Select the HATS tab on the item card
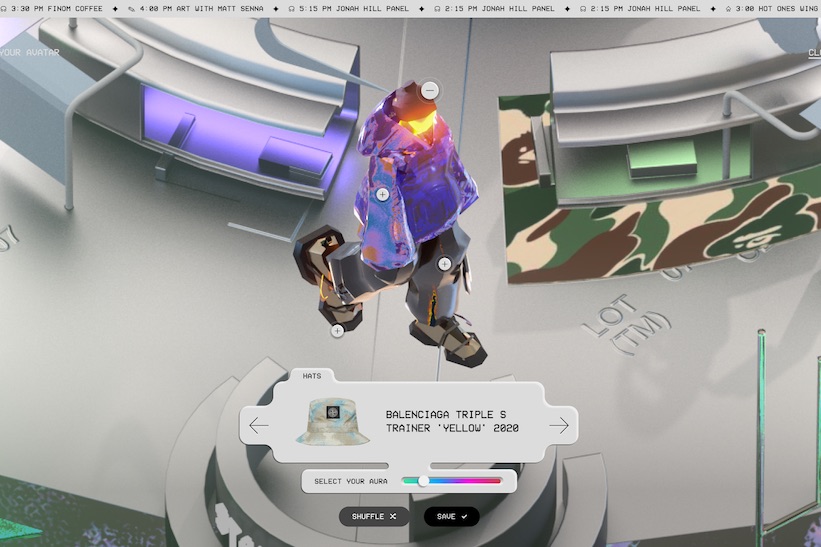The width and height of the screenshot is (821, 547). click(x=312, y=375)
